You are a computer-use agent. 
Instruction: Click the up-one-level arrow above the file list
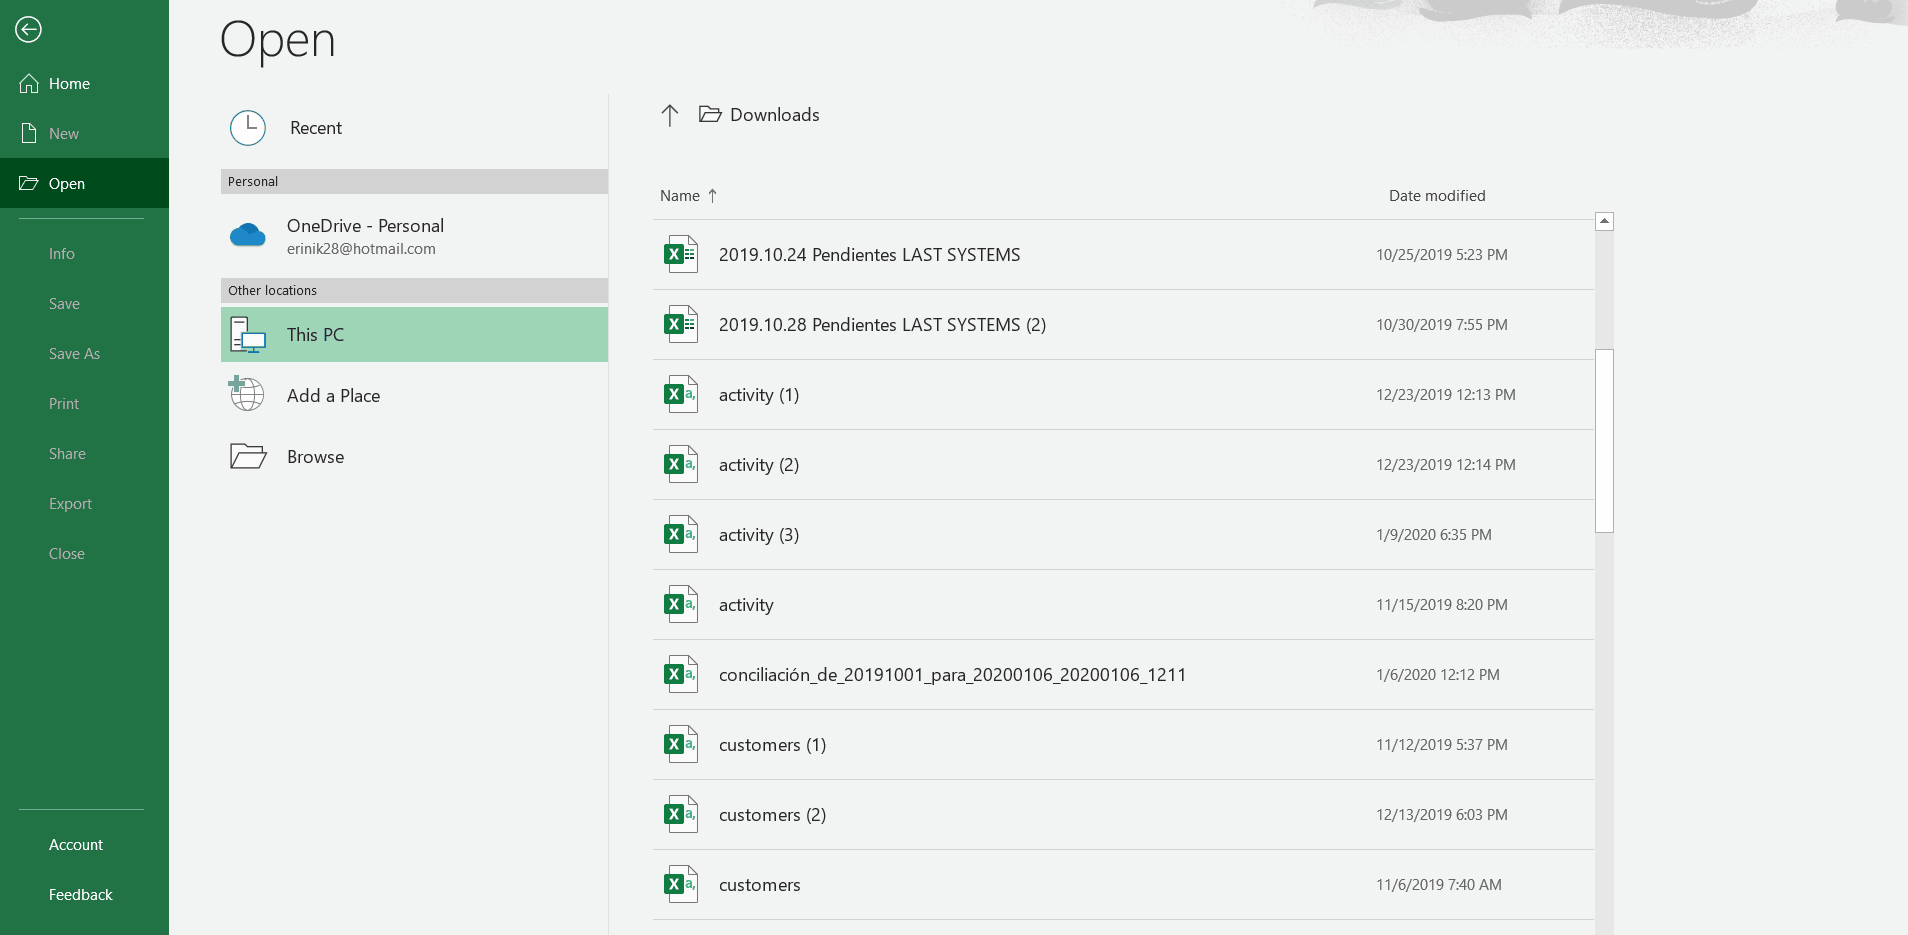coord(669,114)
